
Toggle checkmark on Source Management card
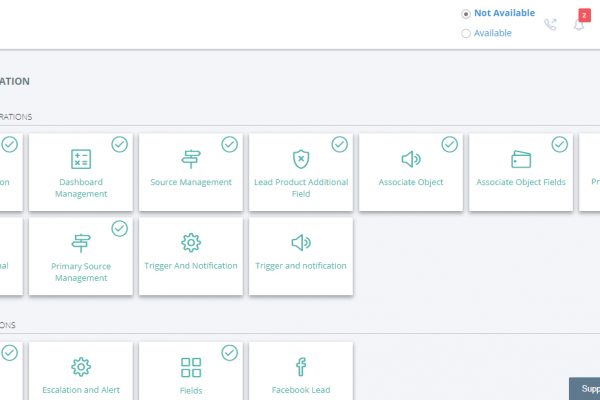tap(229, 144)
